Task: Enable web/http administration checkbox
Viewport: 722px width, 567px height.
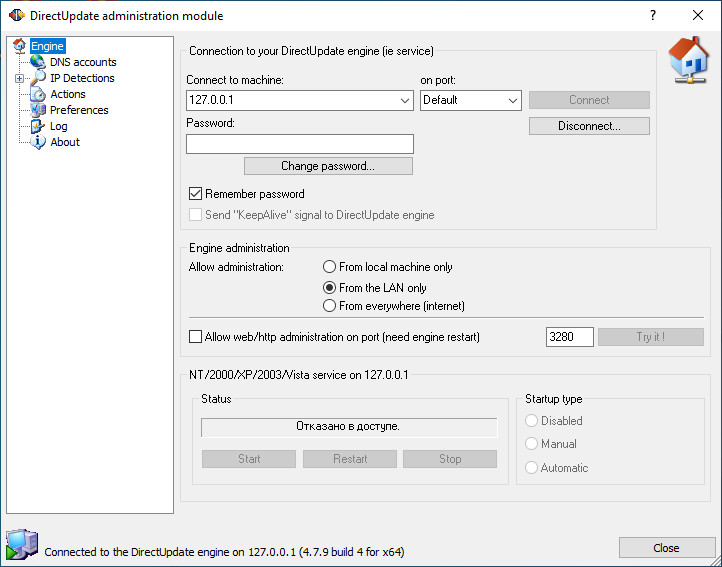Action: coord(195,337)
